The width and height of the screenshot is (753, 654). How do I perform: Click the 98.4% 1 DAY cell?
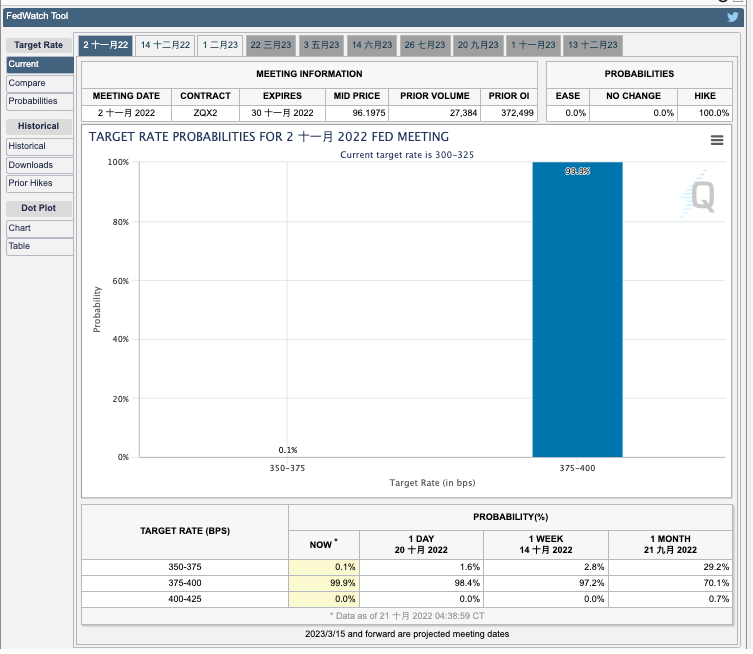pyautogui.click(x=421, y=583)
